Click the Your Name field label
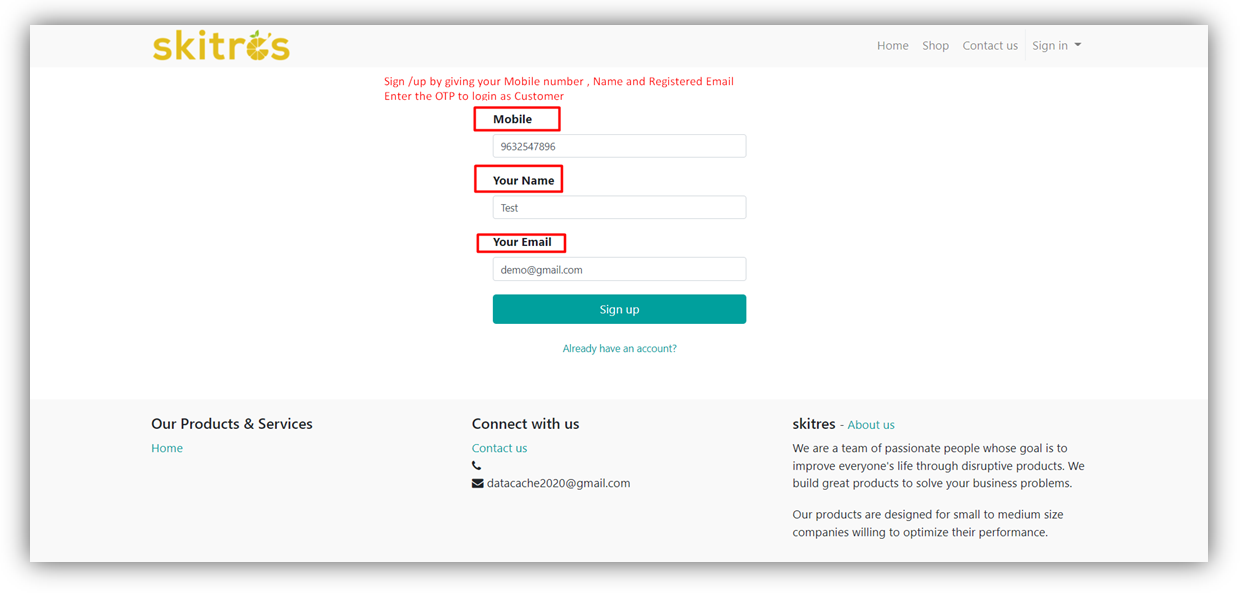 click(523, 181)
